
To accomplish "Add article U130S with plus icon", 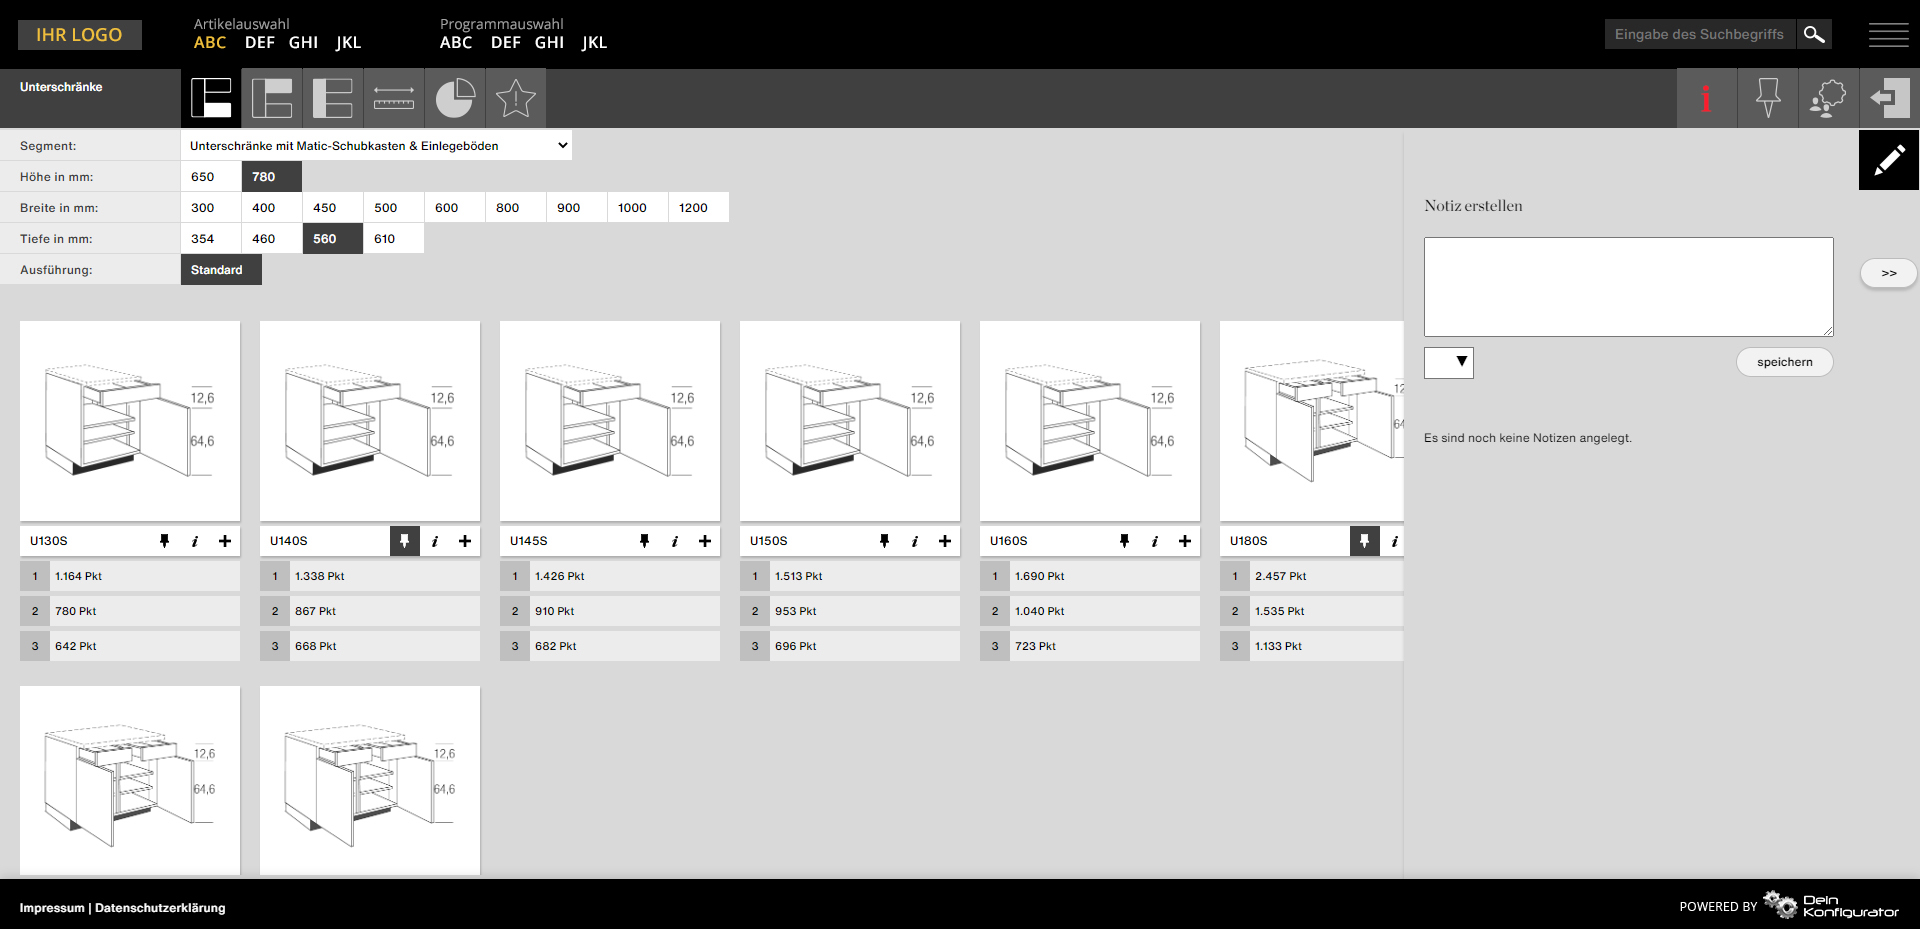I will (225, 541).
